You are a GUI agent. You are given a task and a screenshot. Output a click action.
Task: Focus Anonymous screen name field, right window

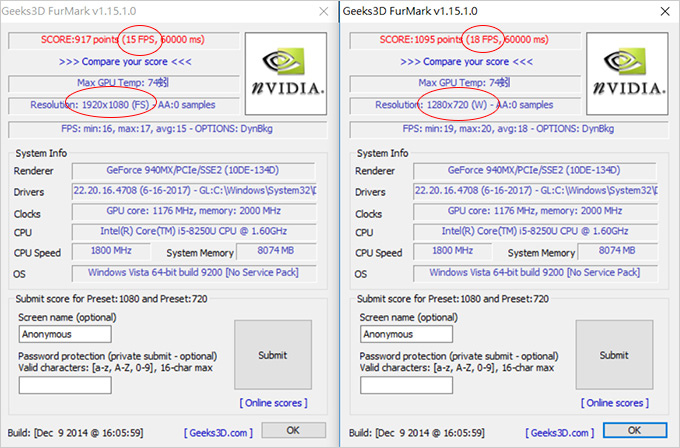coord(406,334)
